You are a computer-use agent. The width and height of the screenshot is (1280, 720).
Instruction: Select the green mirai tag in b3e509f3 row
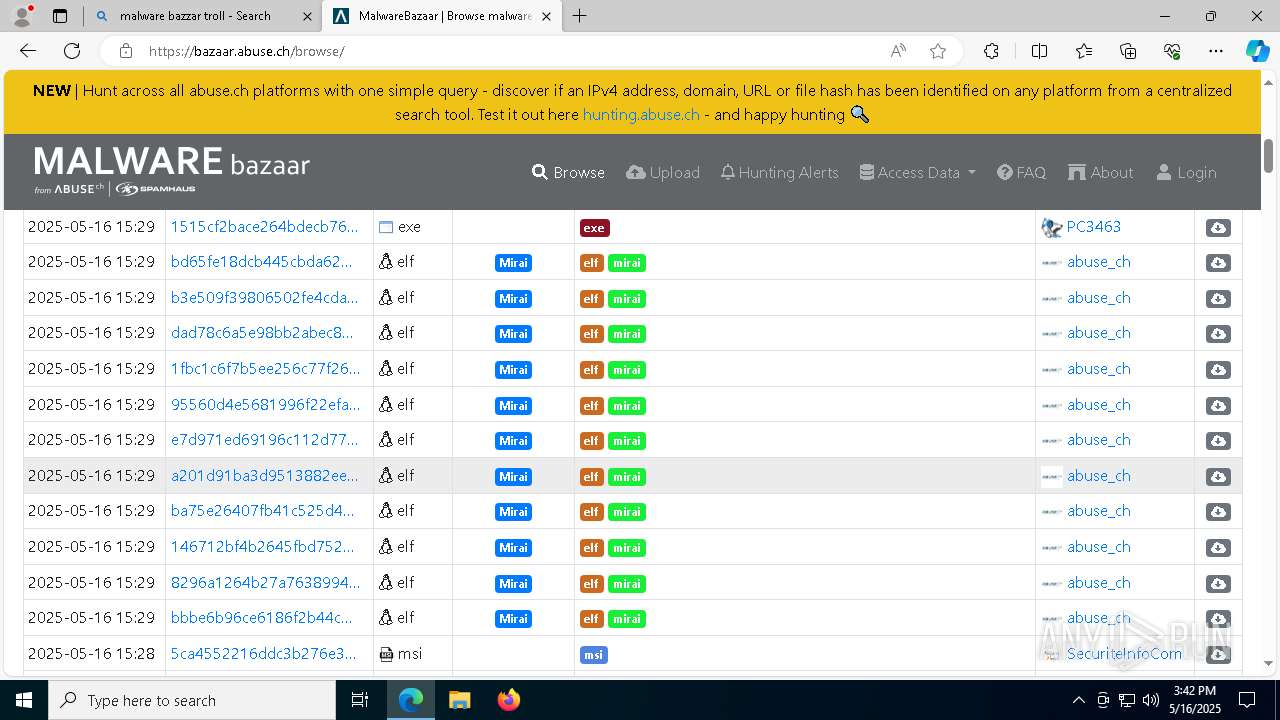pyautogui.click(x=627, y=299)
